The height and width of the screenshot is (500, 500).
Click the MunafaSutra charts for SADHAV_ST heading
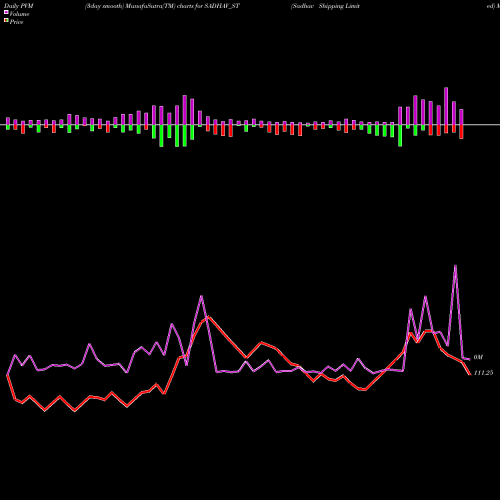click(x=162, y=6)
